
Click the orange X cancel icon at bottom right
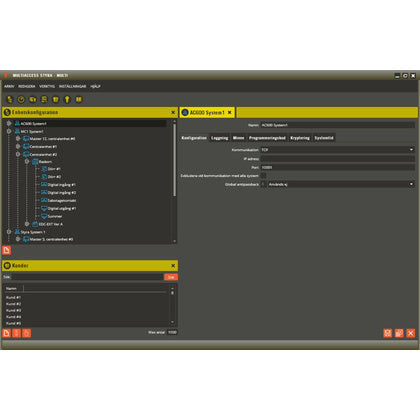click(x=411, y=333)
